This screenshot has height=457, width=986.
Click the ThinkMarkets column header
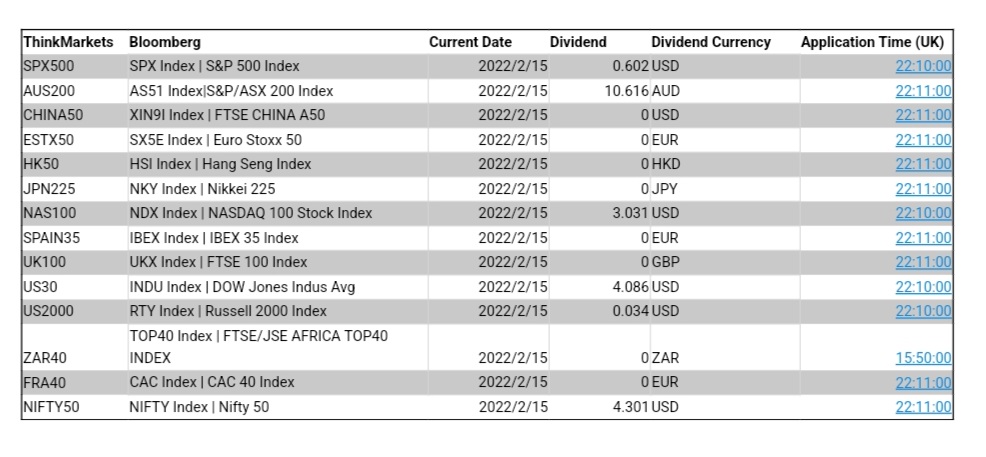(68, 42)
